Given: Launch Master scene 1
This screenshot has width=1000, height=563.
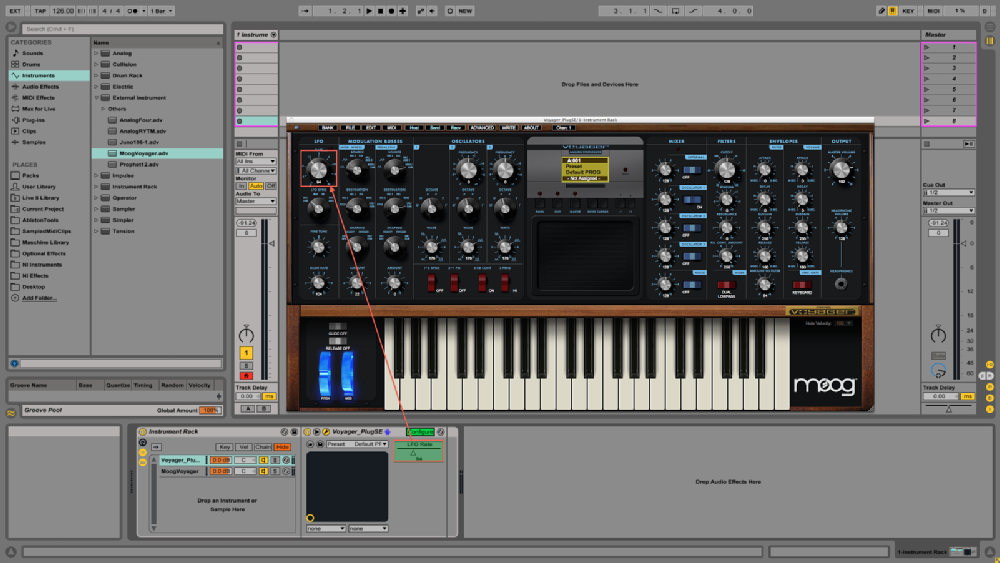Looking at the screenshot, I should pos(927,47).
